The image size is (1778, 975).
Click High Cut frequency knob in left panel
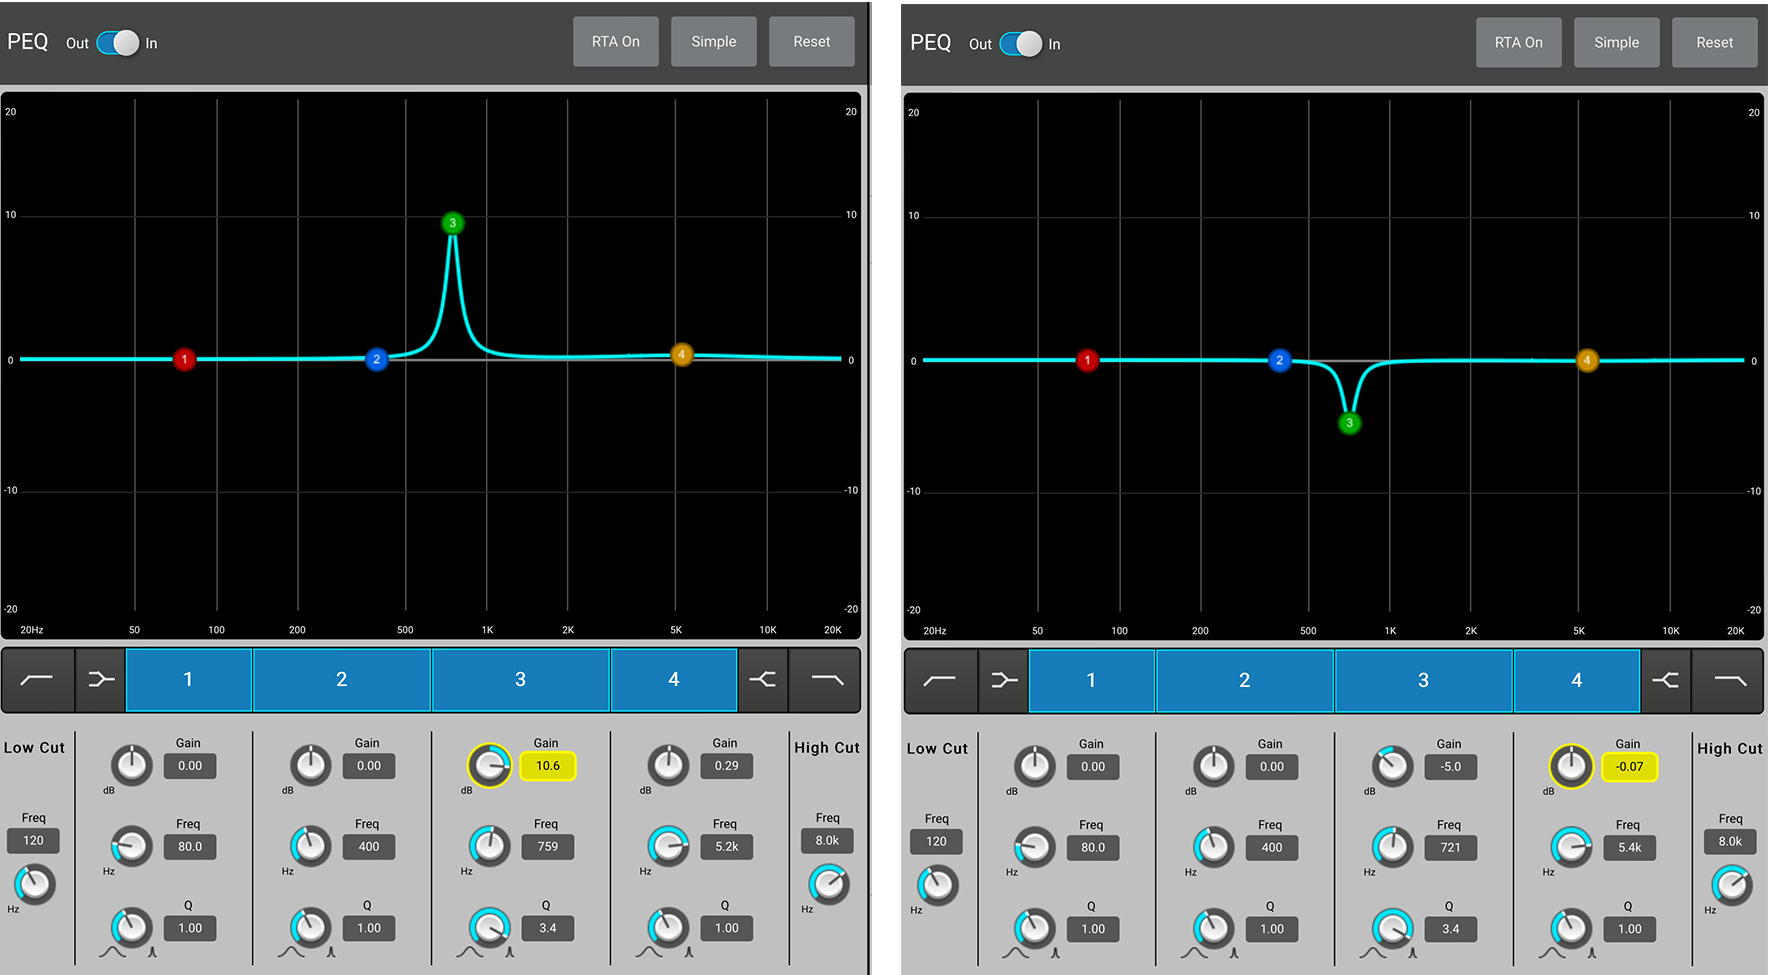pyautogui.click(x=829, y=884)
